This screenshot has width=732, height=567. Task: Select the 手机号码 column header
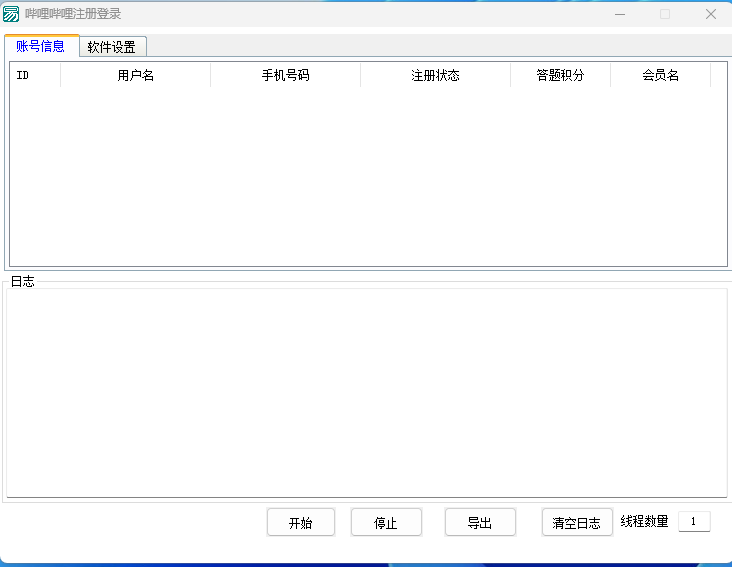pos(285,76)
